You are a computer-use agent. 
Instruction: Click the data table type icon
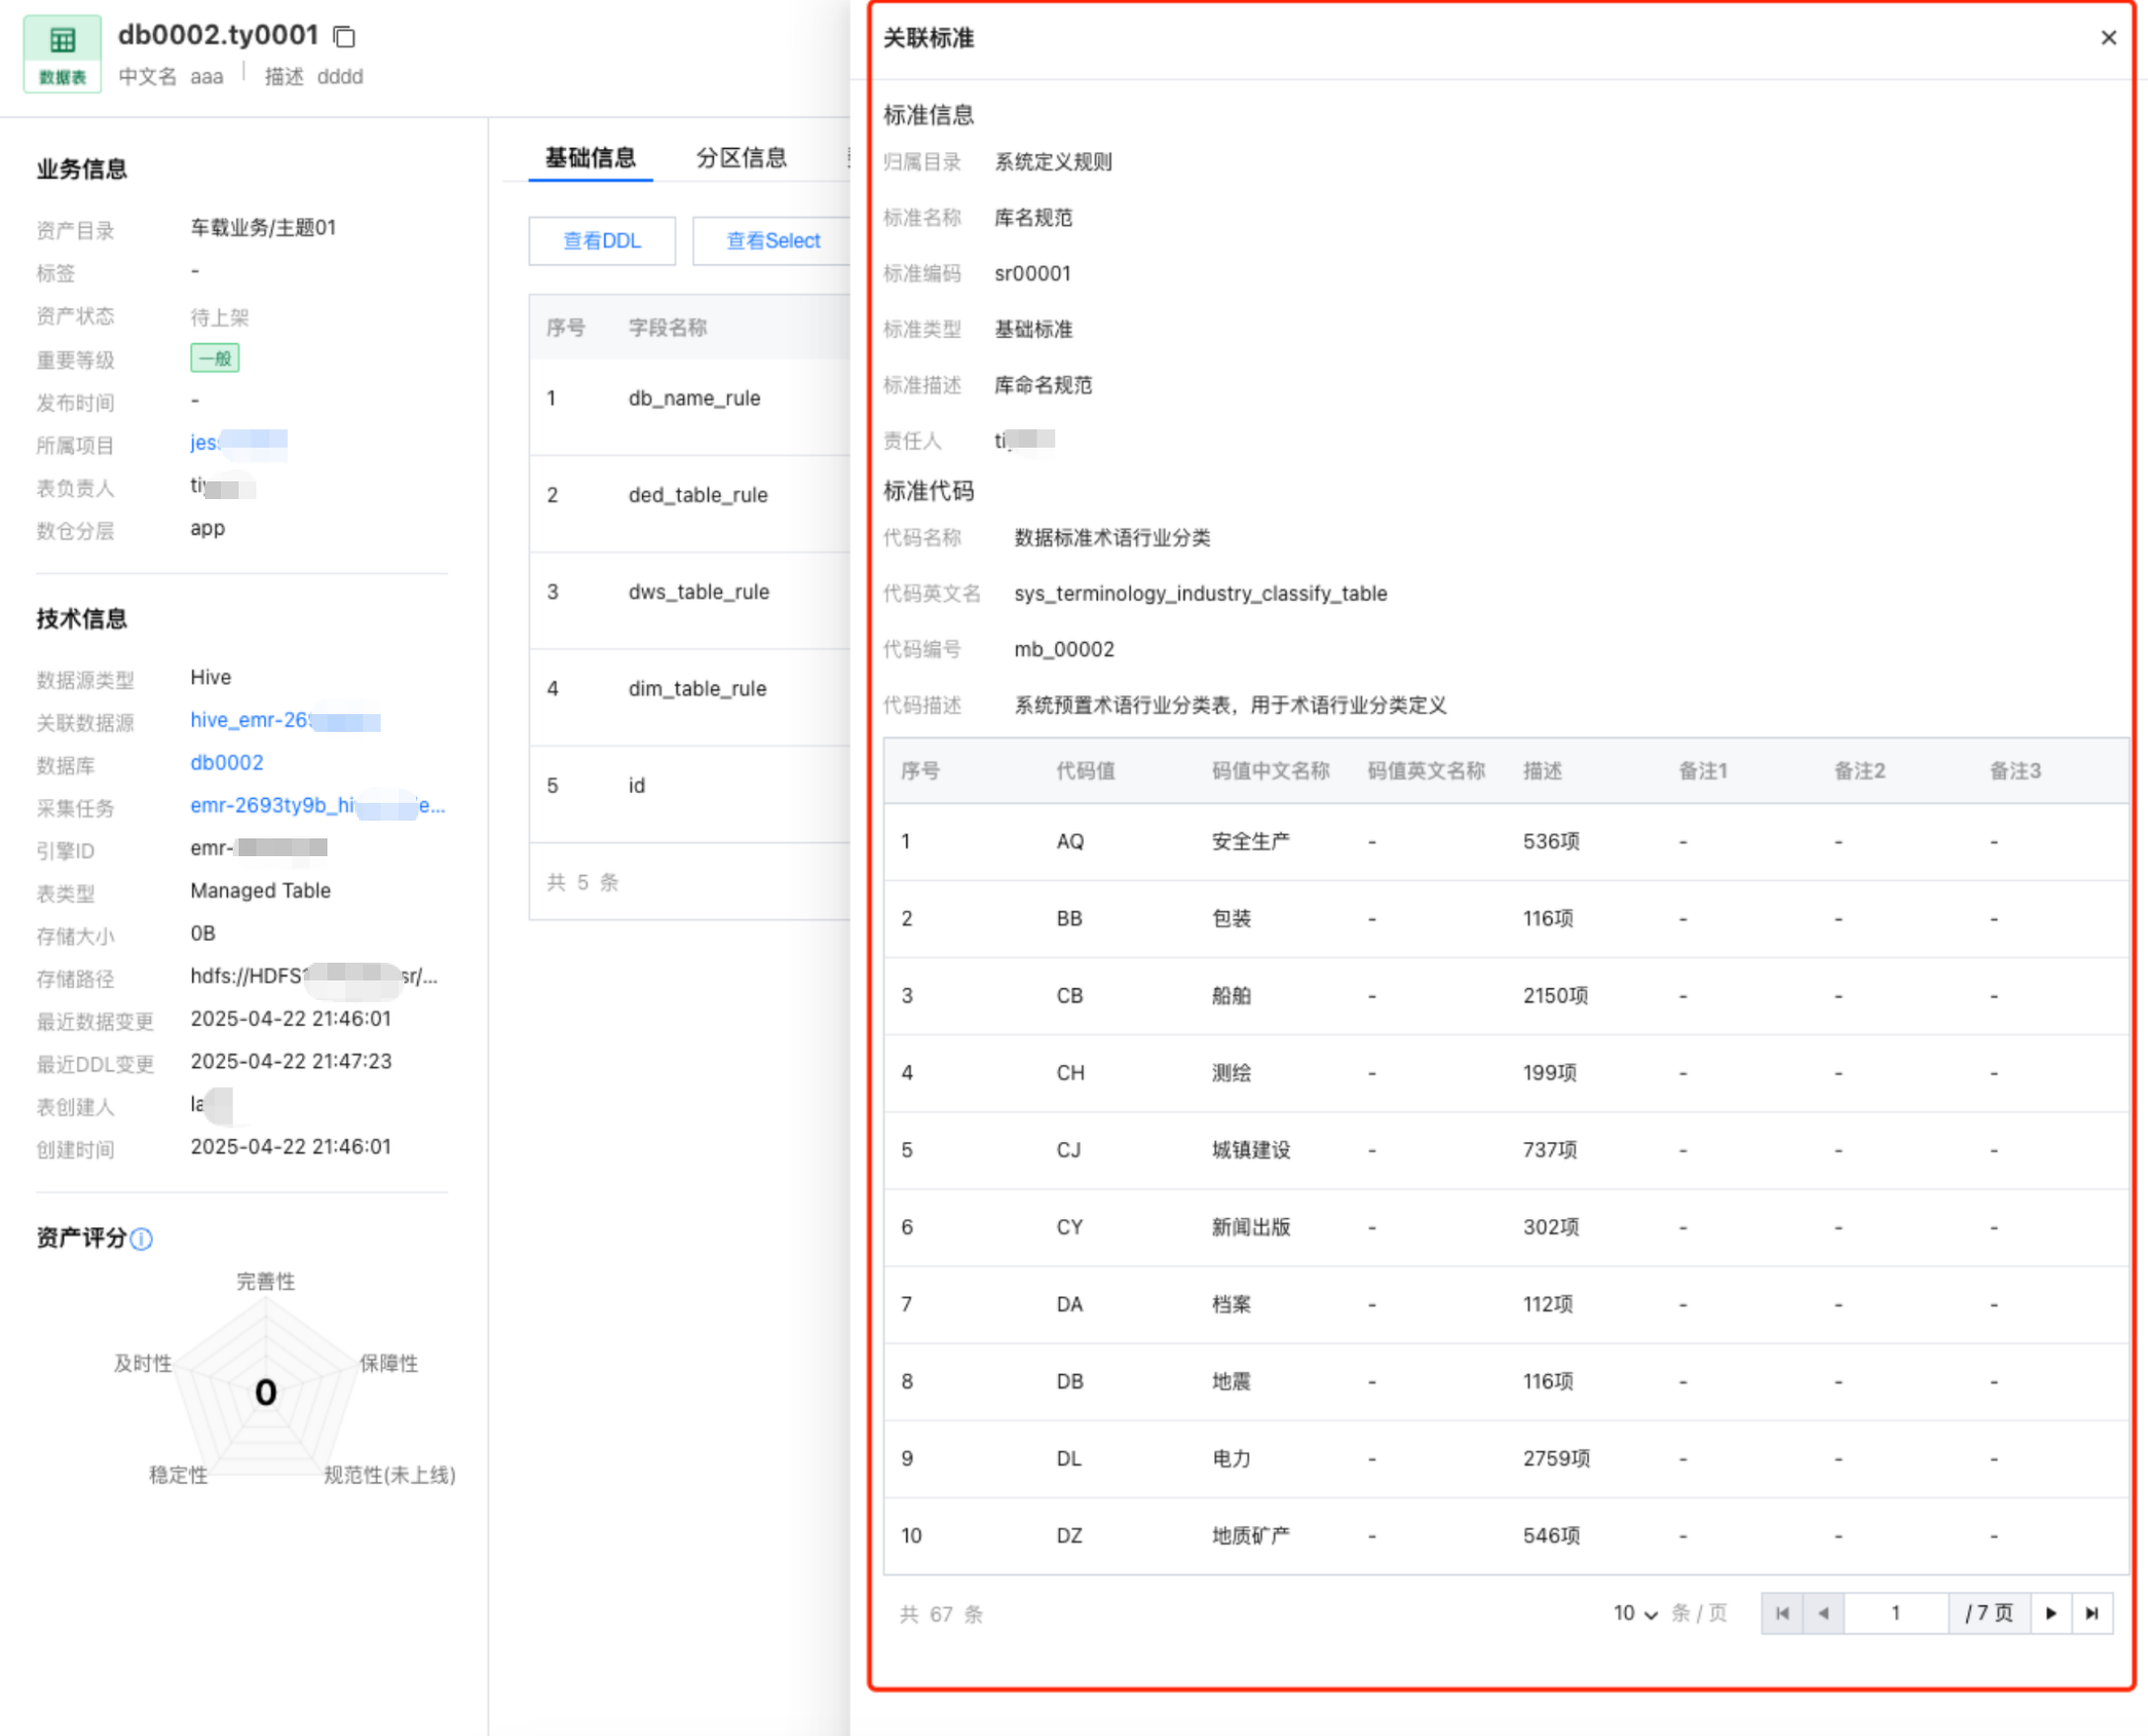pyautogui.click(x=62, y=52)
